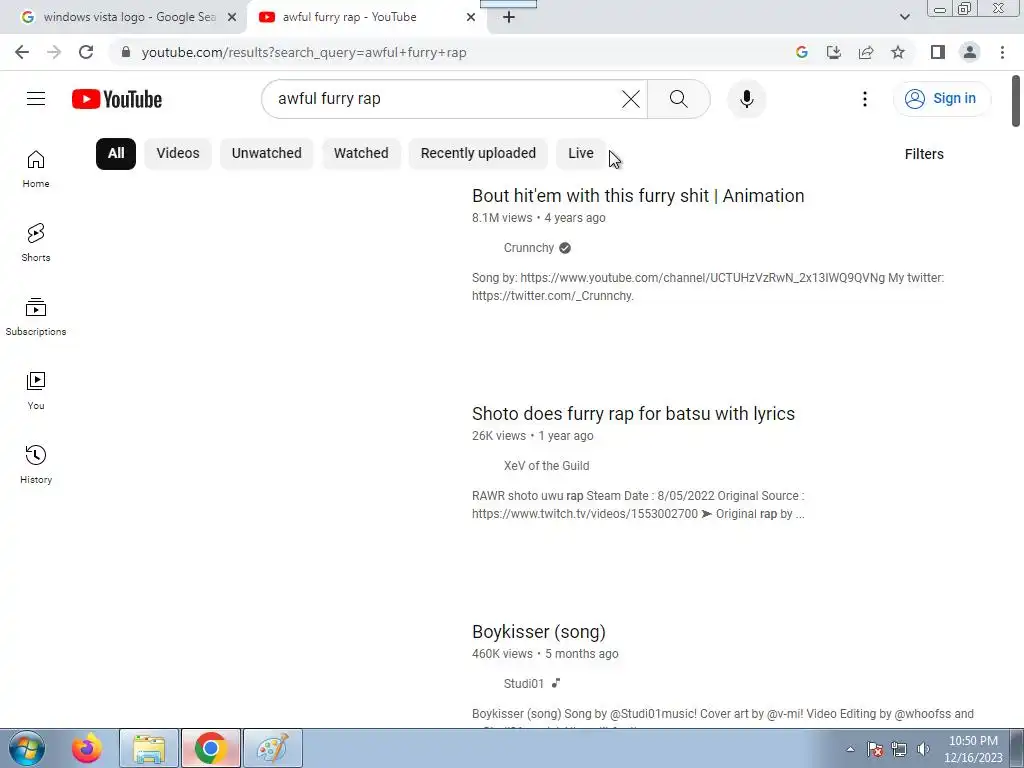Image resolution: width=1024 pixels, height=768 pixels.
Task: Select the All filter chip
Action: click(116, 153)
